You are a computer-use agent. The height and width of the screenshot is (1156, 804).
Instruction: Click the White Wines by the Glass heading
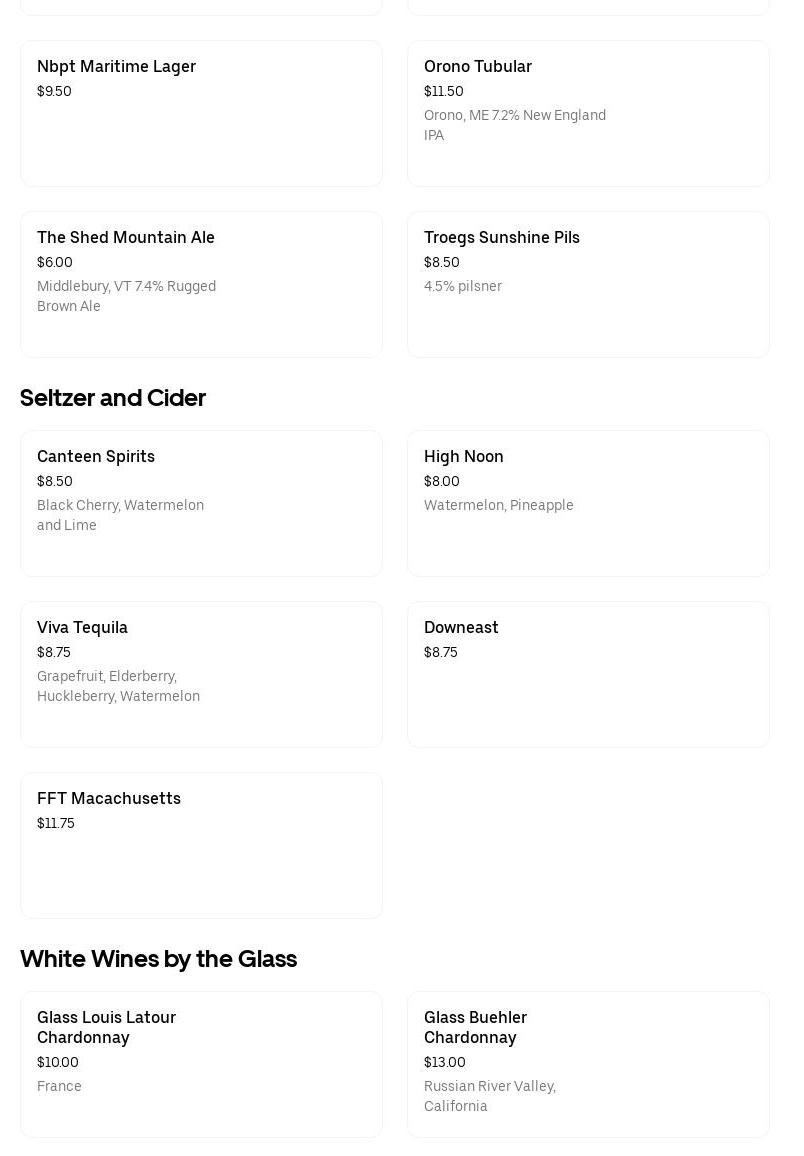click(158, 959)
